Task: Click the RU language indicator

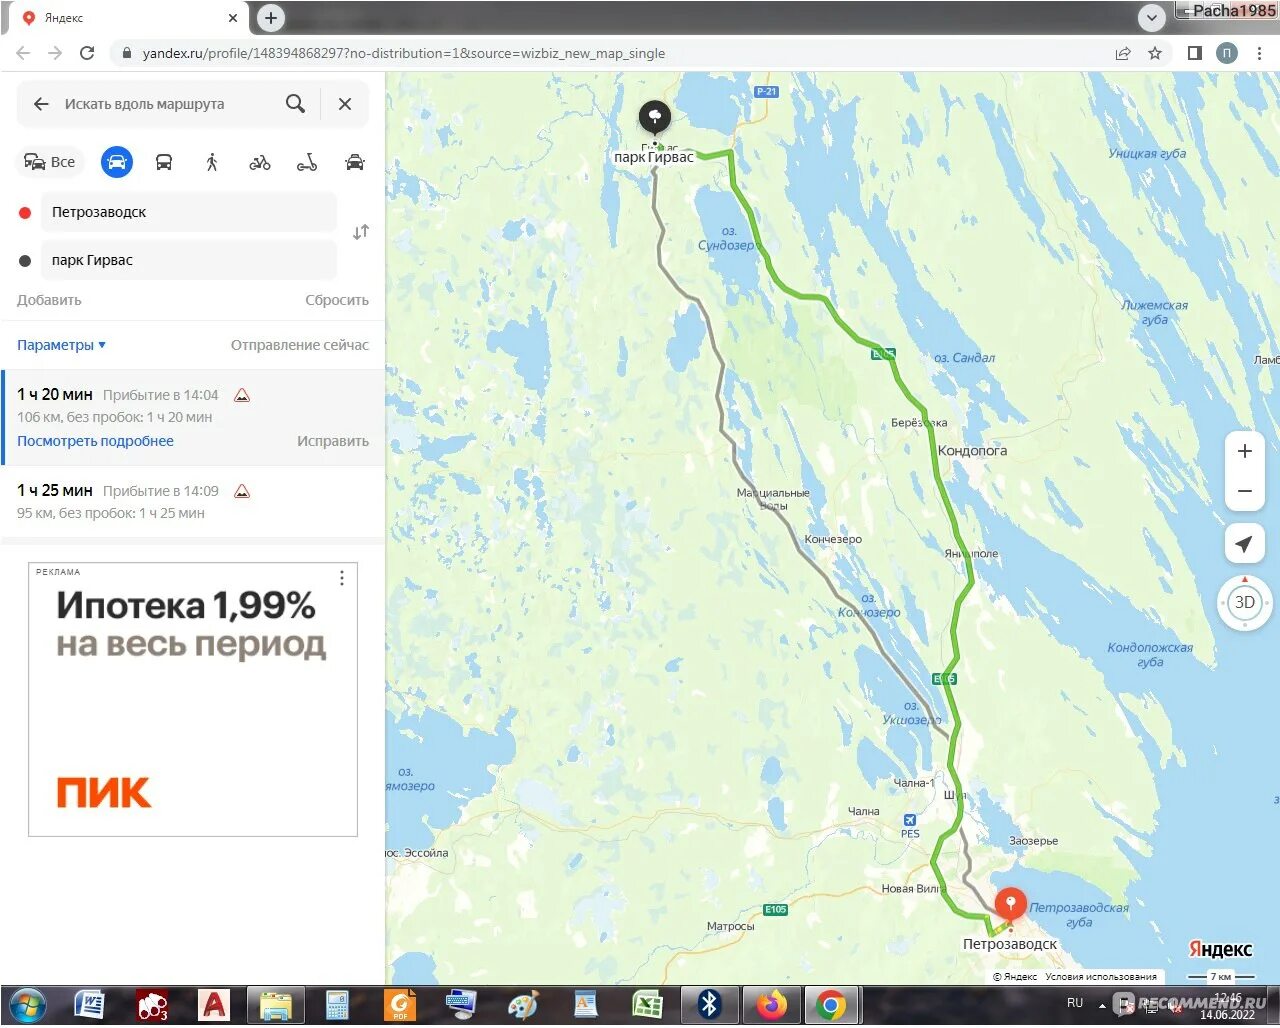Action: tap(1075, 1002)
